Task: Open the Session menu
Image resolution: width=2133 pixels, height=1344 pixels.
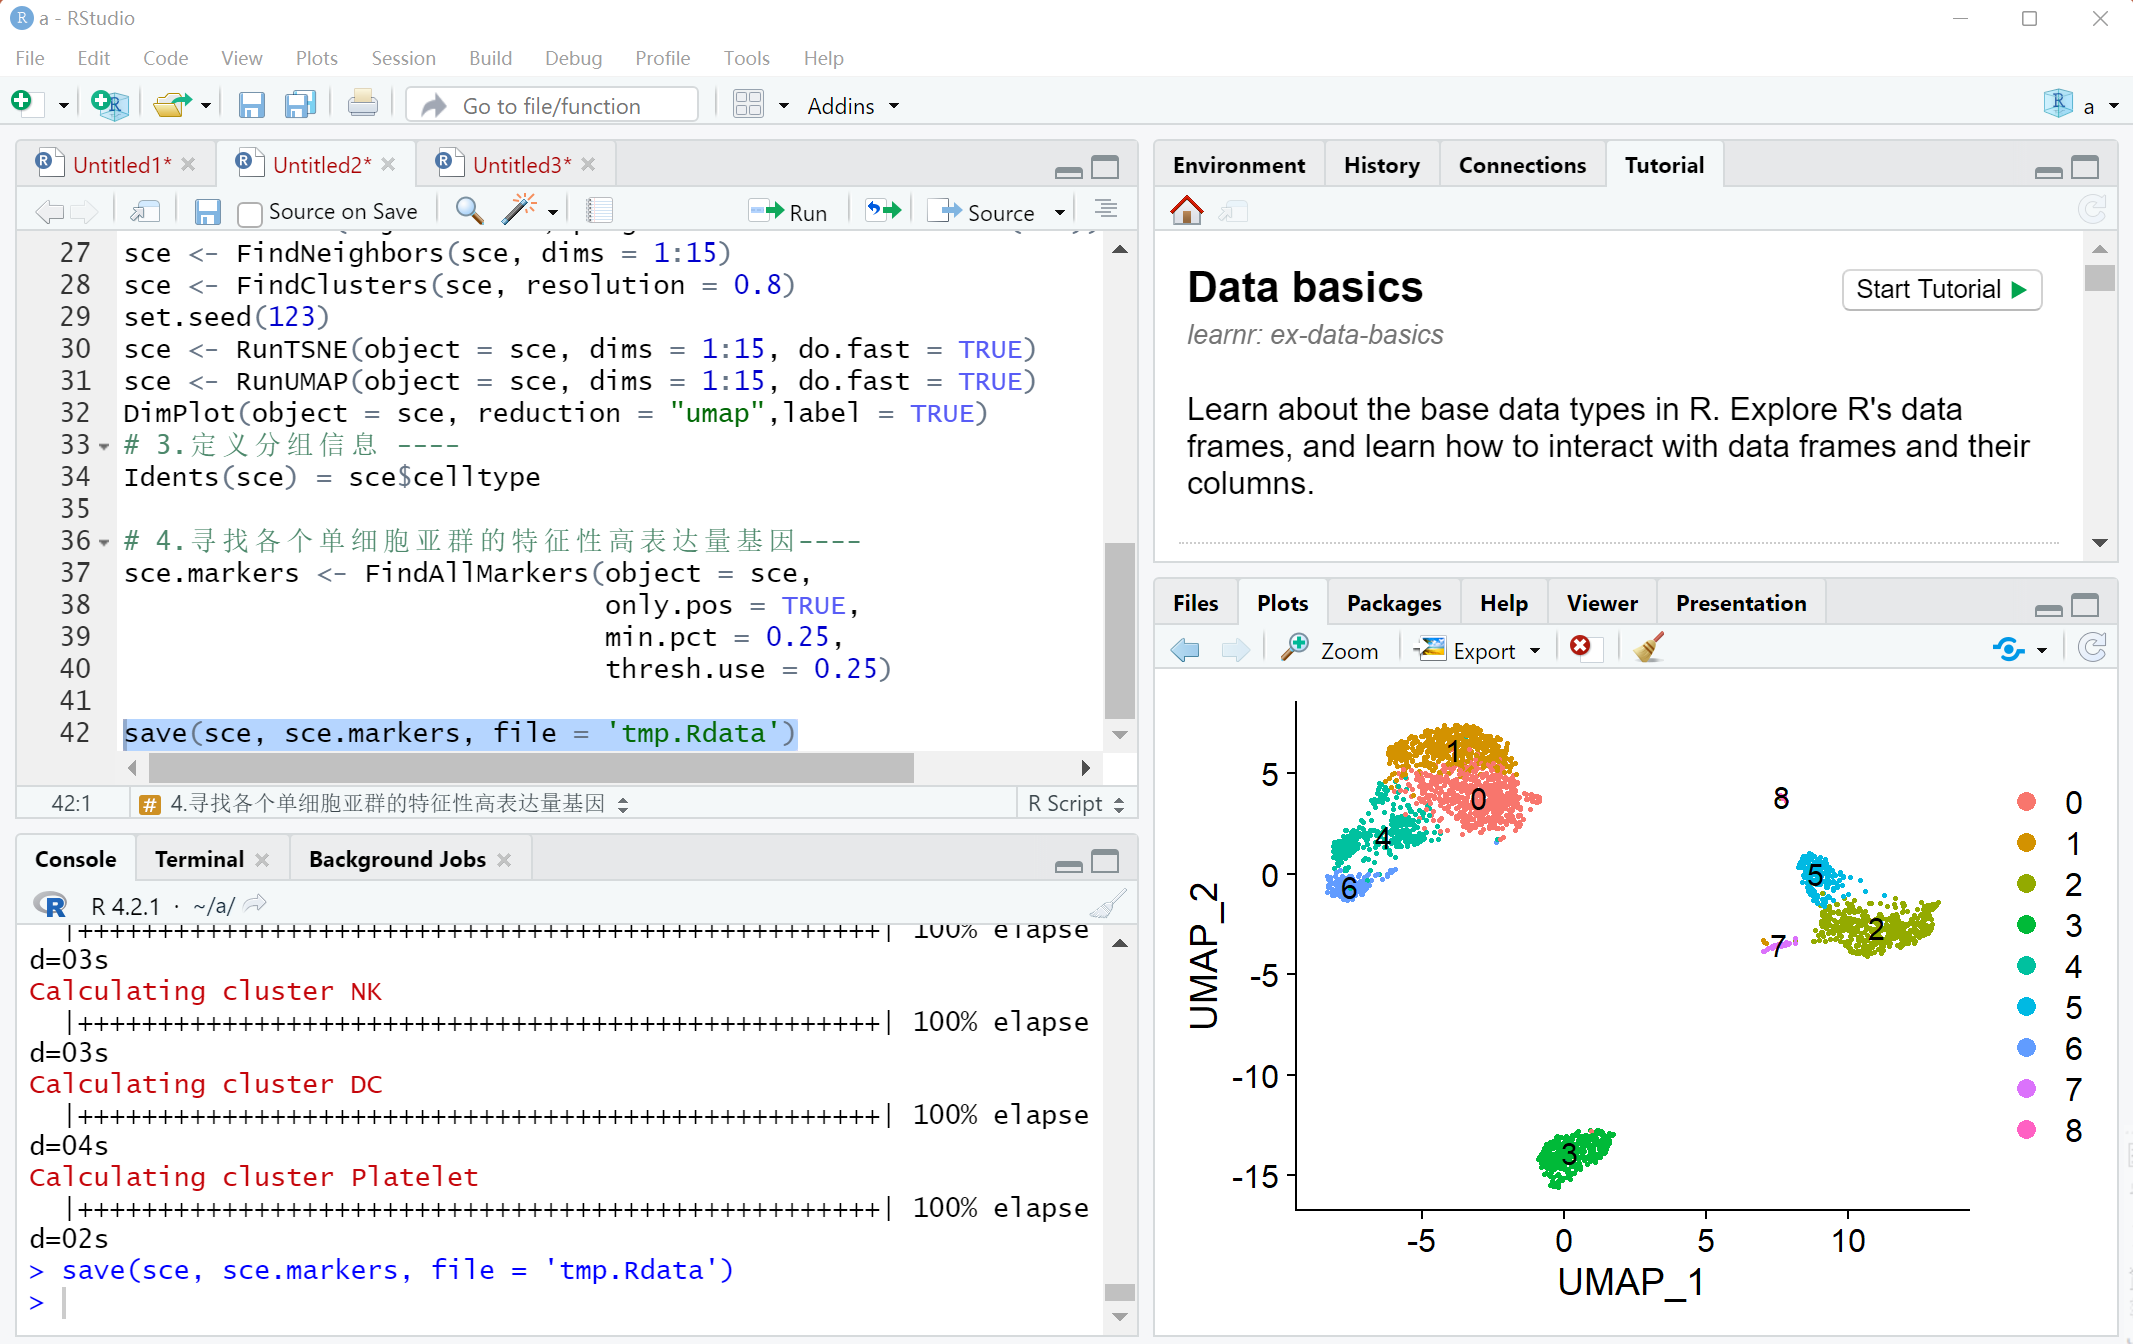Action: (403, 58)
